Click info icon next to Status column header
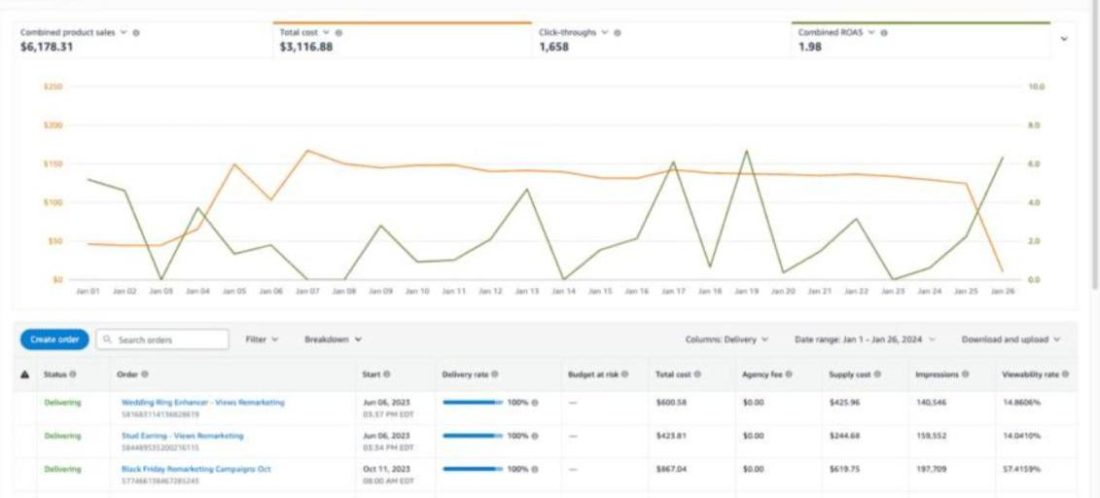Screen dimensions: 1100x498 click(73, 375)
